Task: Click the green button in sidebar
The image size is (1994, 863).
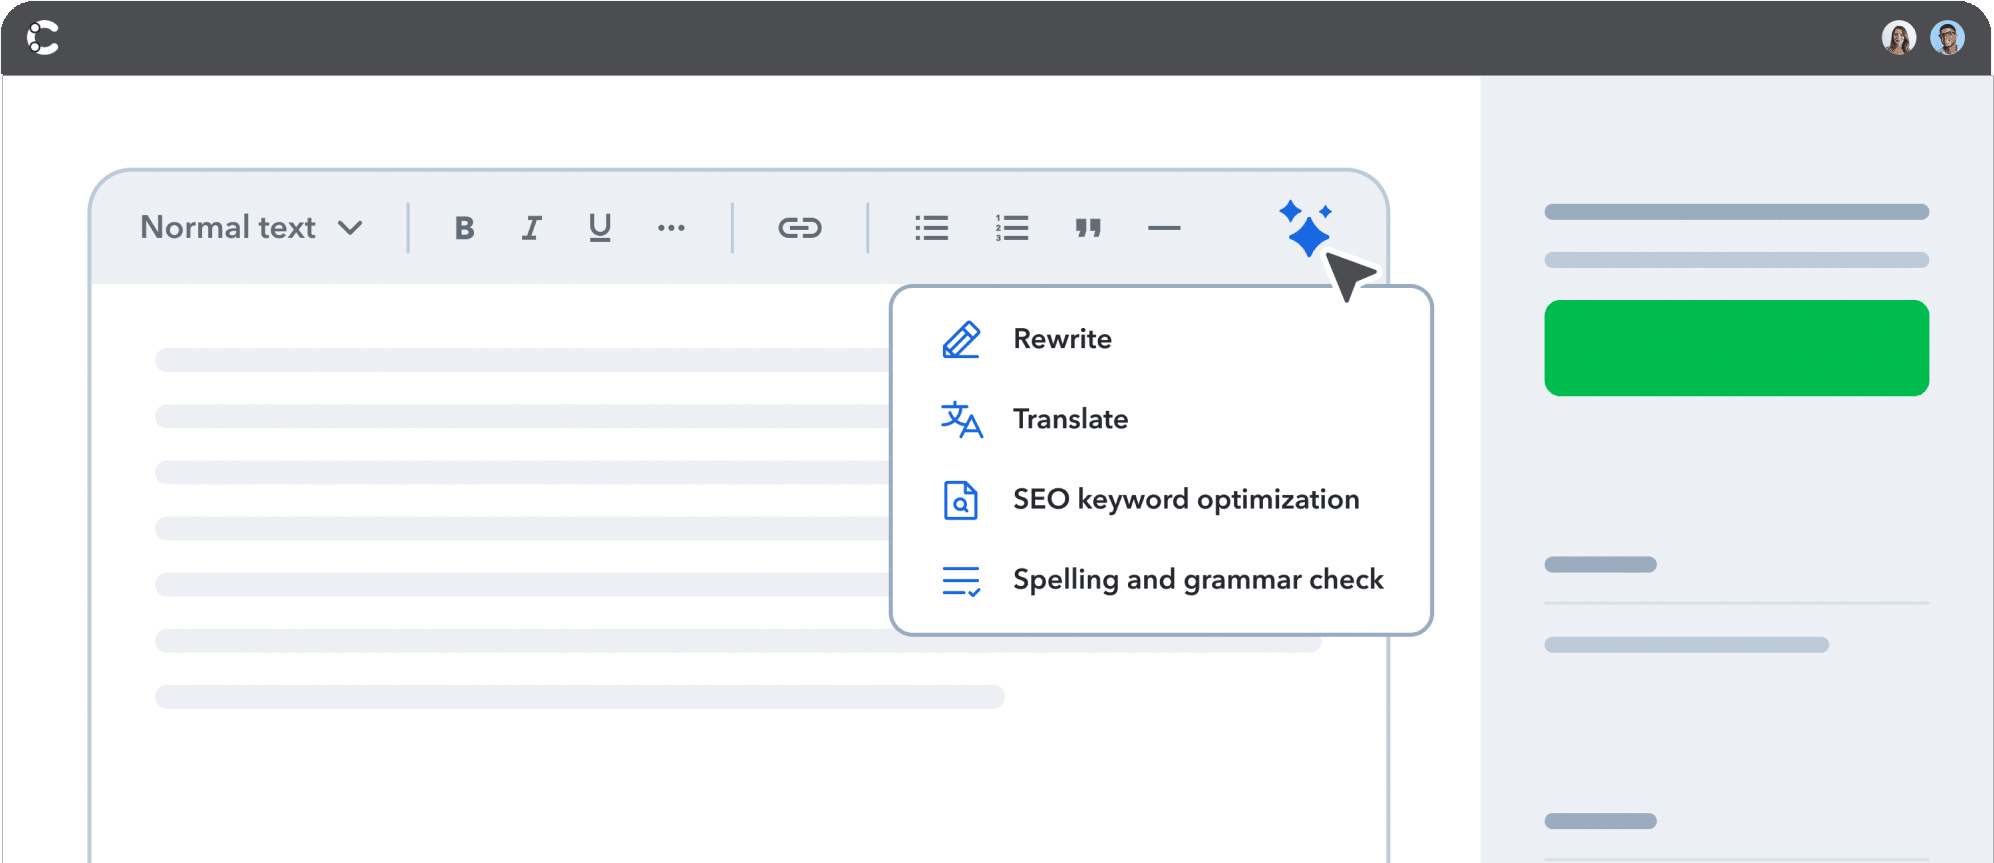Action: coord(1736,348)
